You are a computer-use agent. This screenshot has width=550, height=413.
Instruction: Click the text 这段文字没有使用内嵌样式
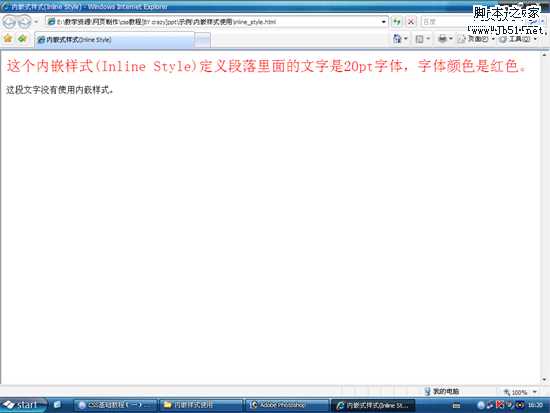[60, 90]
